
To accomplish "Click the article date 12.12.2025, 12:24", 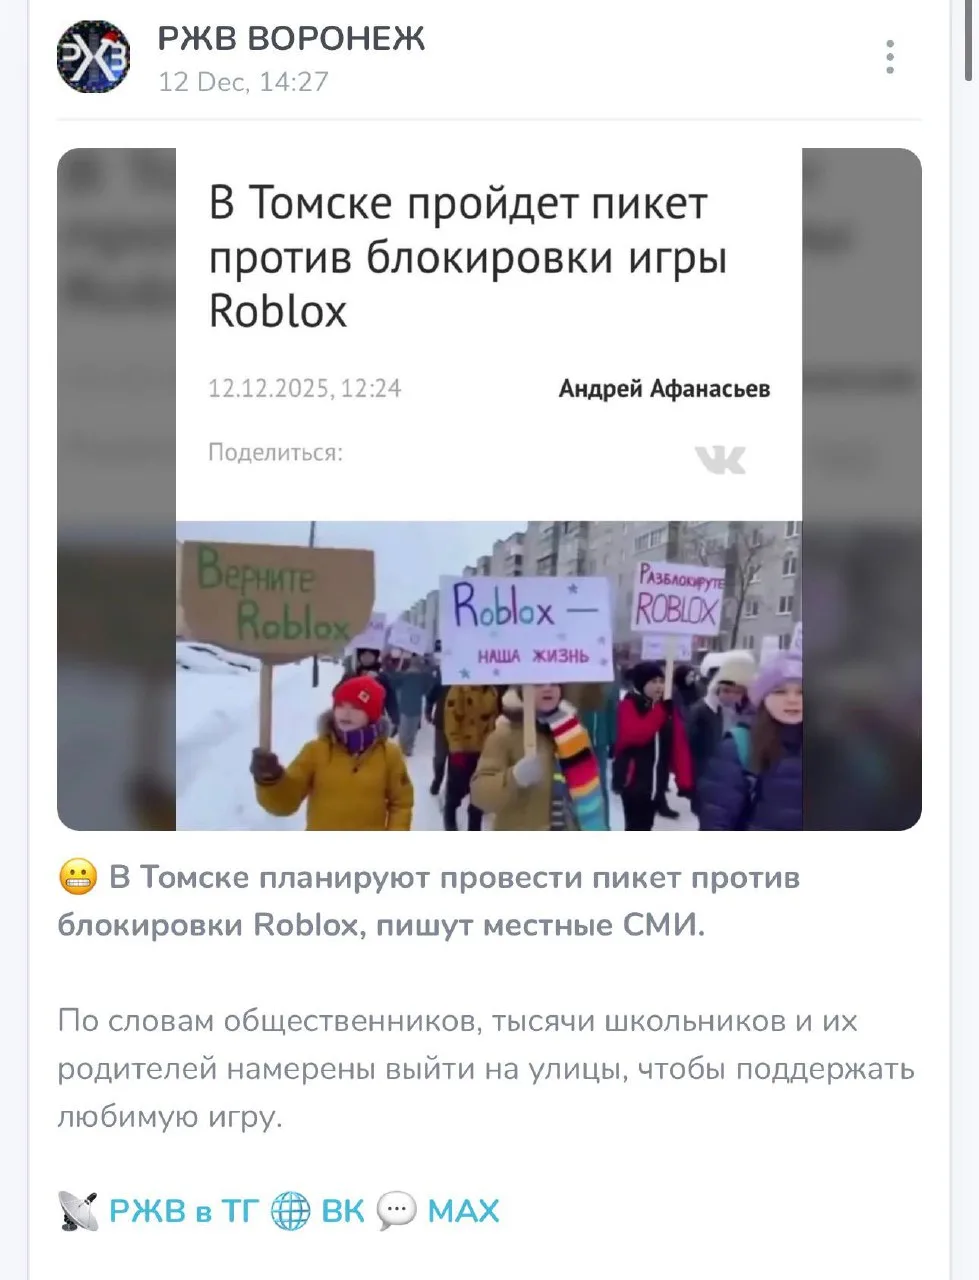I will click(x=304, y=389).
